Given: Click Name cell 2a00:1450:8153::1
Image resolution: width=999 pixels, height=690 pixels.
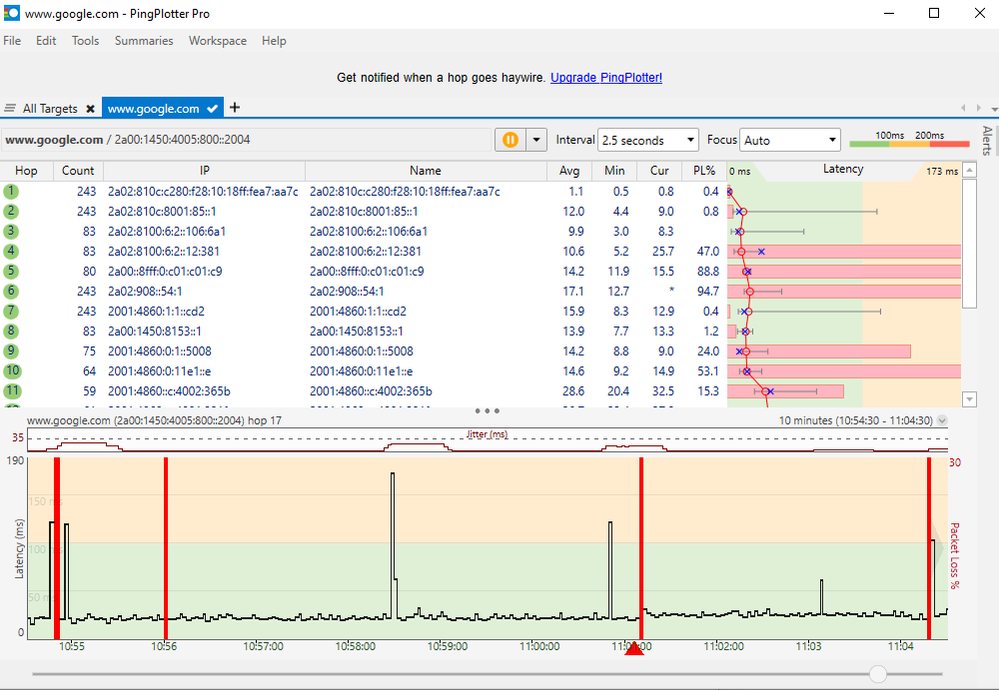Looking at the screenshot, I should (x=356, y=331).
